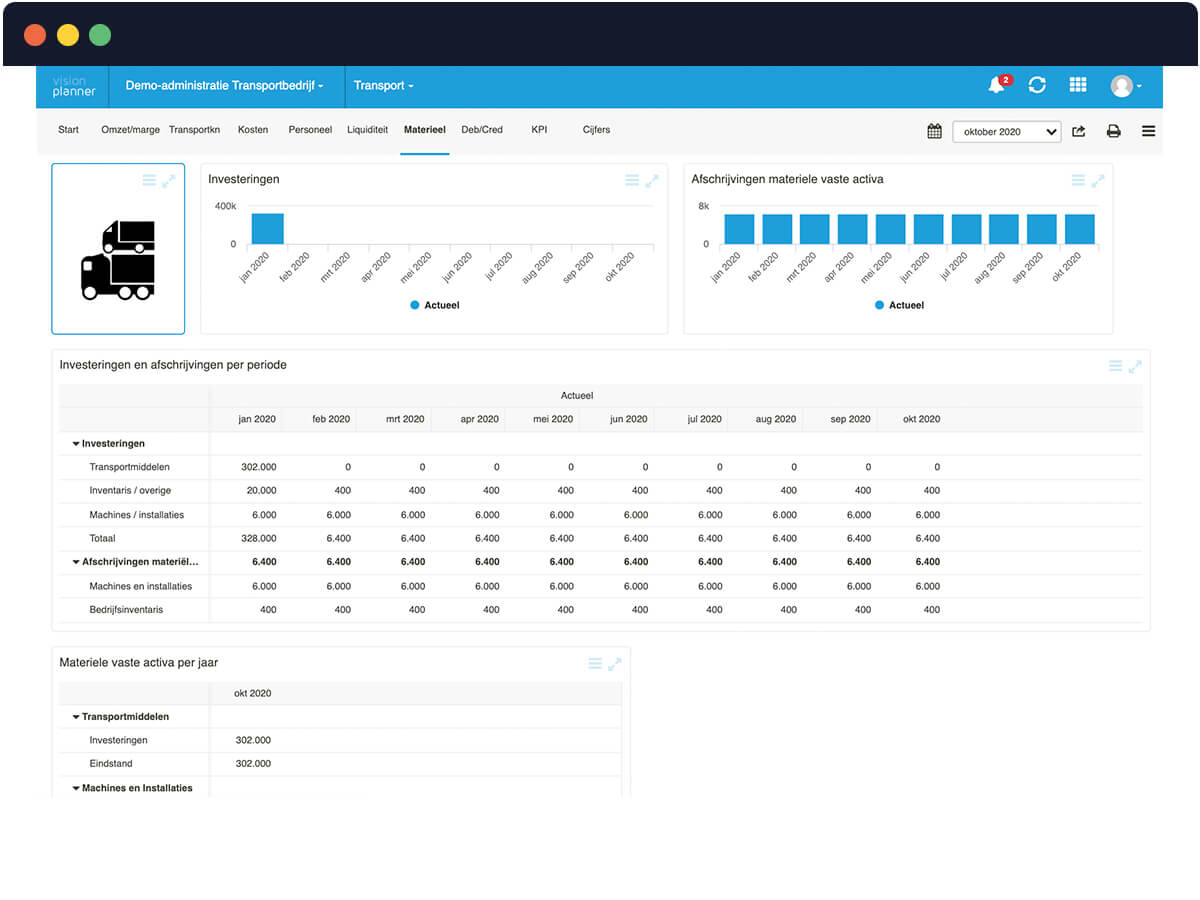Collapse the Transportmiddelen group in yearly table

tap(76, 717)
